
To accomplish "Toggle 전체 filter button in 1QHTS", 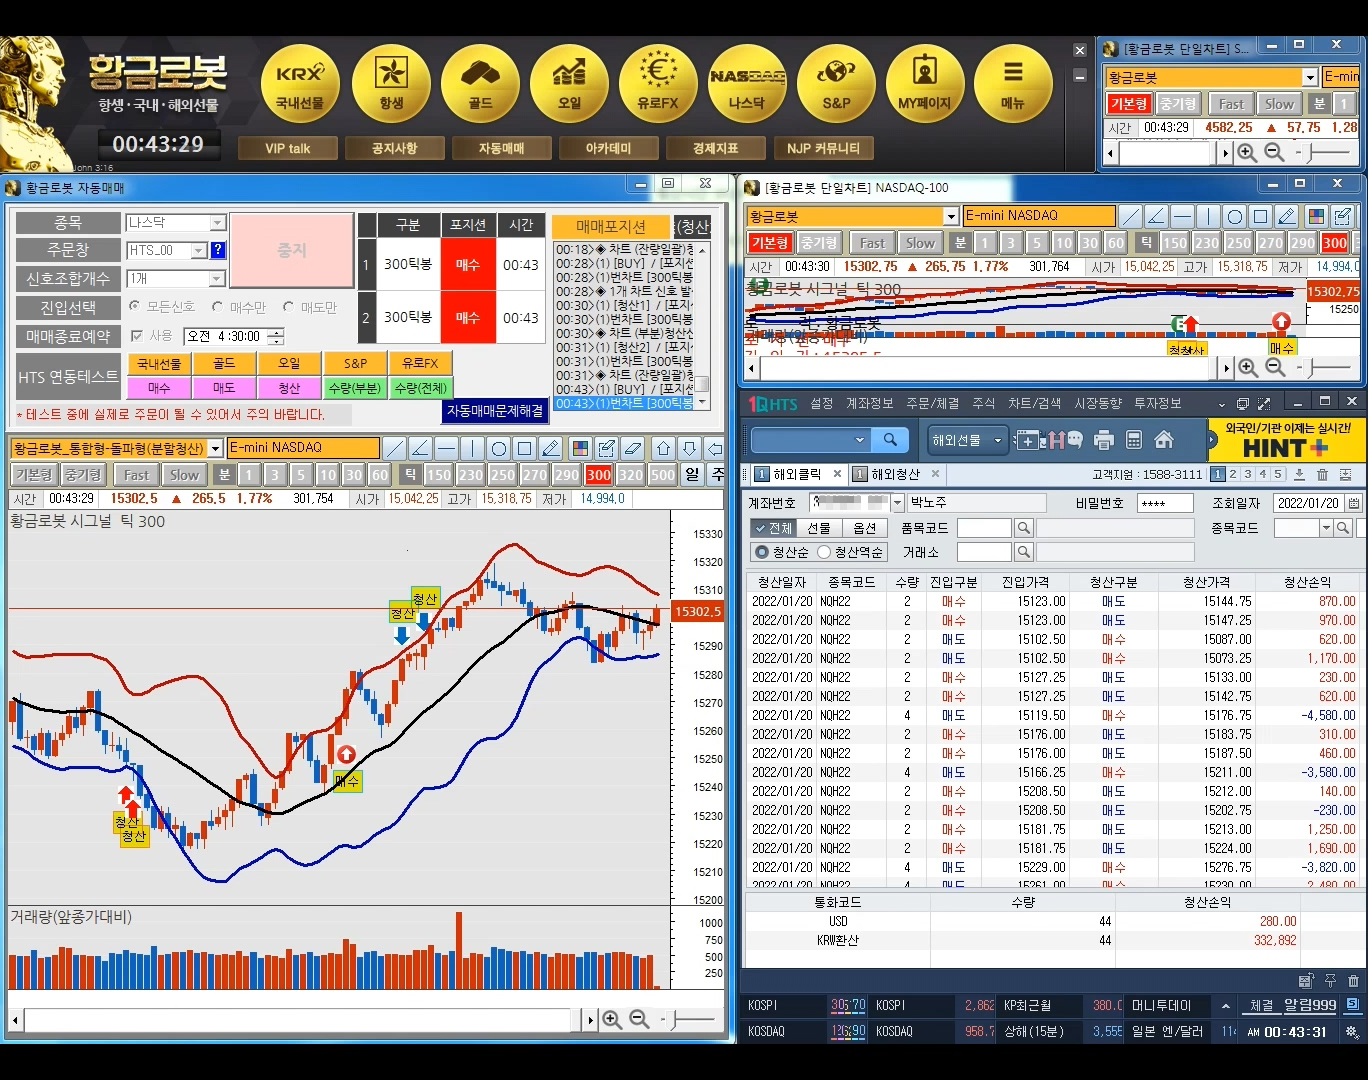I will (x=773, y=528).
